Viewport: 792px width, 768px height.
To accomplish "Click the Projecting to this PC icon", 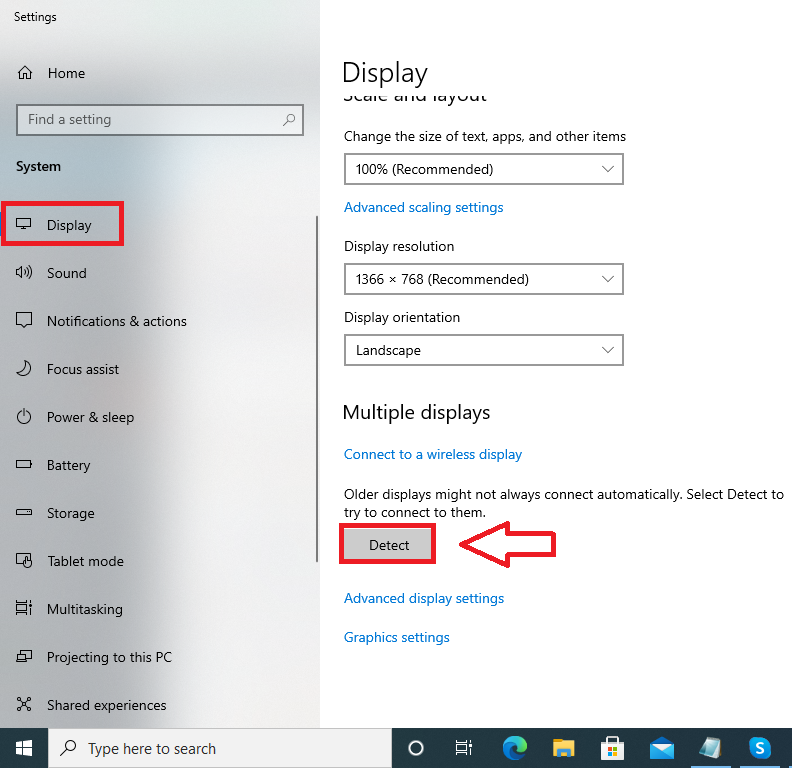I will [24, 656].
